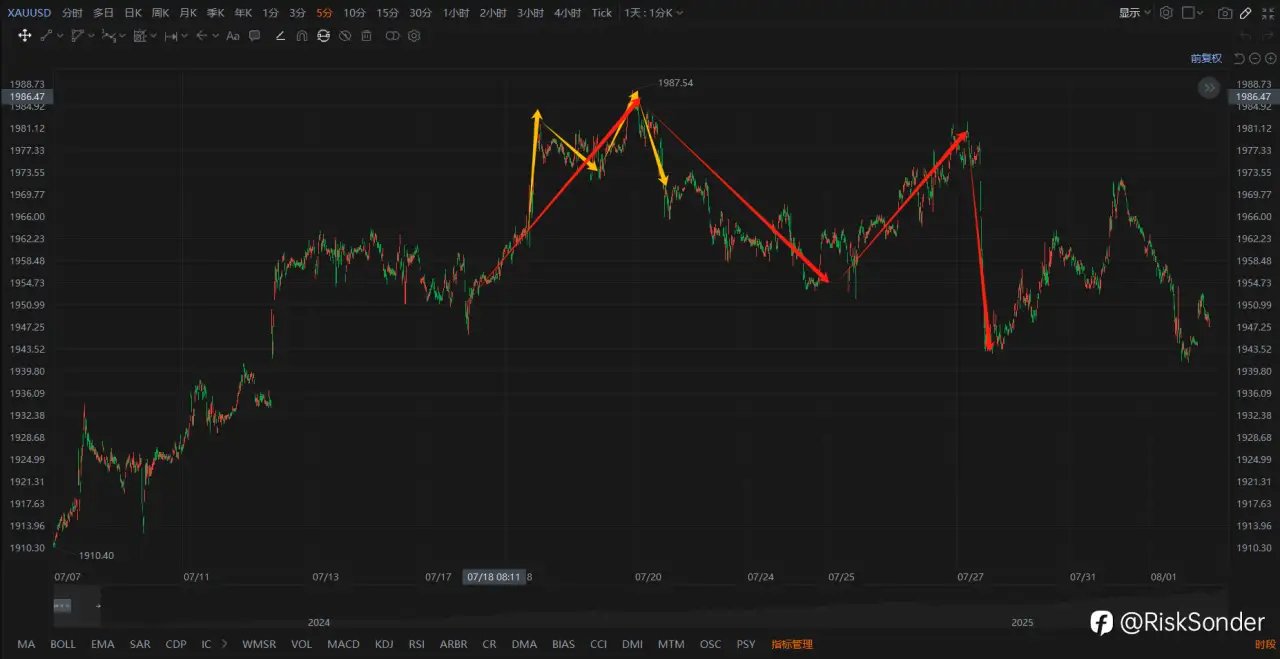Toggle the lock drawings icon
1280x659 pixels.
tap(323, 35)
